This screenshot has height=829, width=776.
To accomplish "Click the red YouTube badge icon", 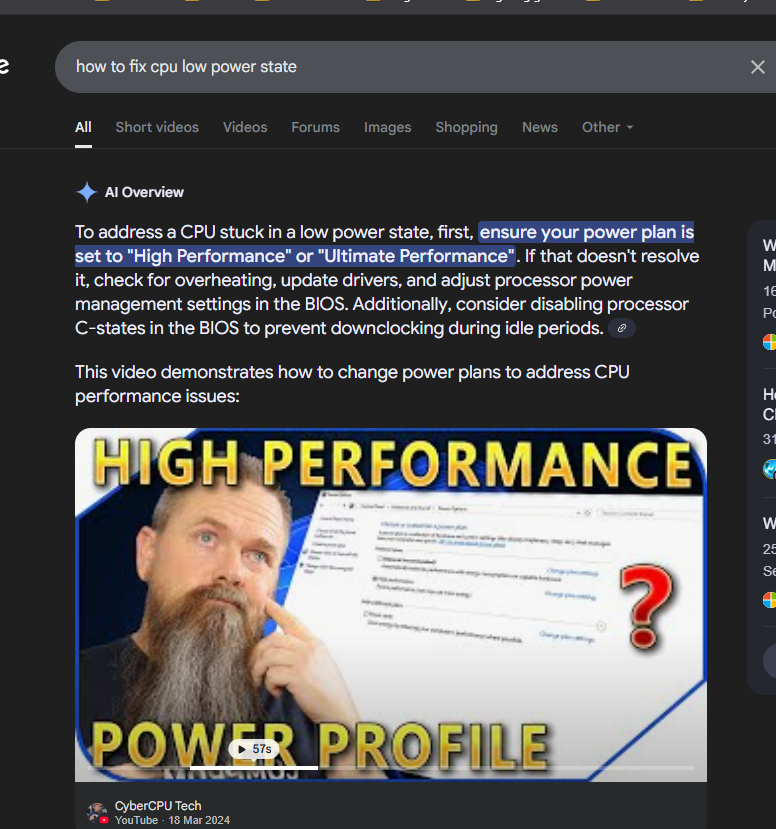I will (x=104, y=820).
